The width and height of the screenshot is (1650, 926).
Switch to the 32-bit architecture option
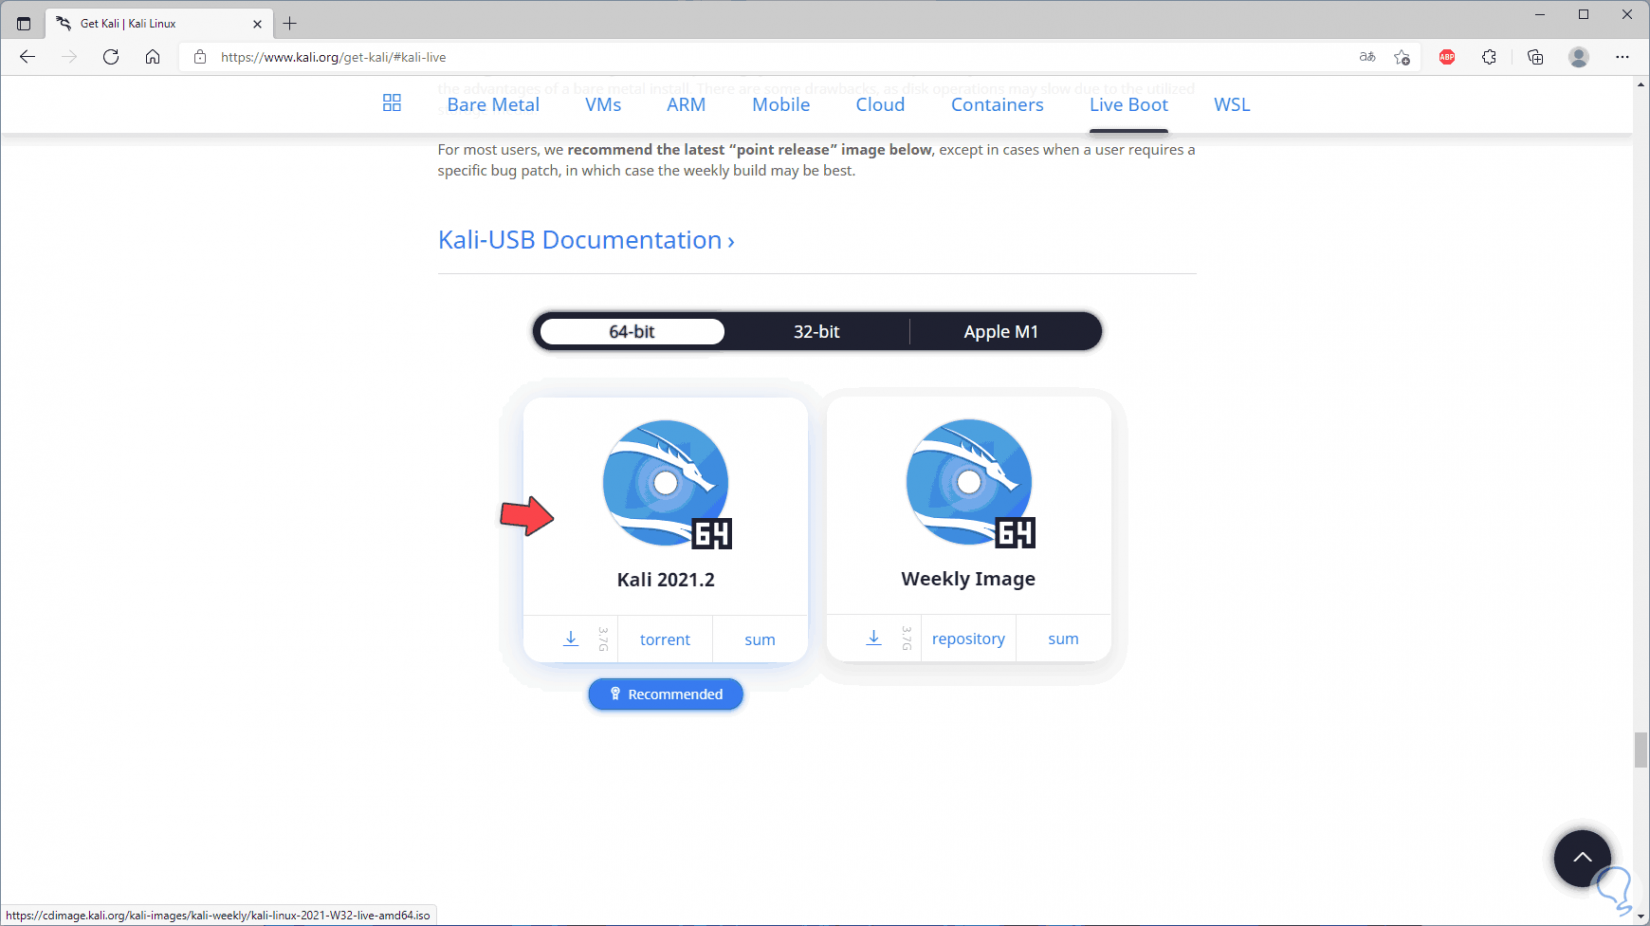[816, 332]
